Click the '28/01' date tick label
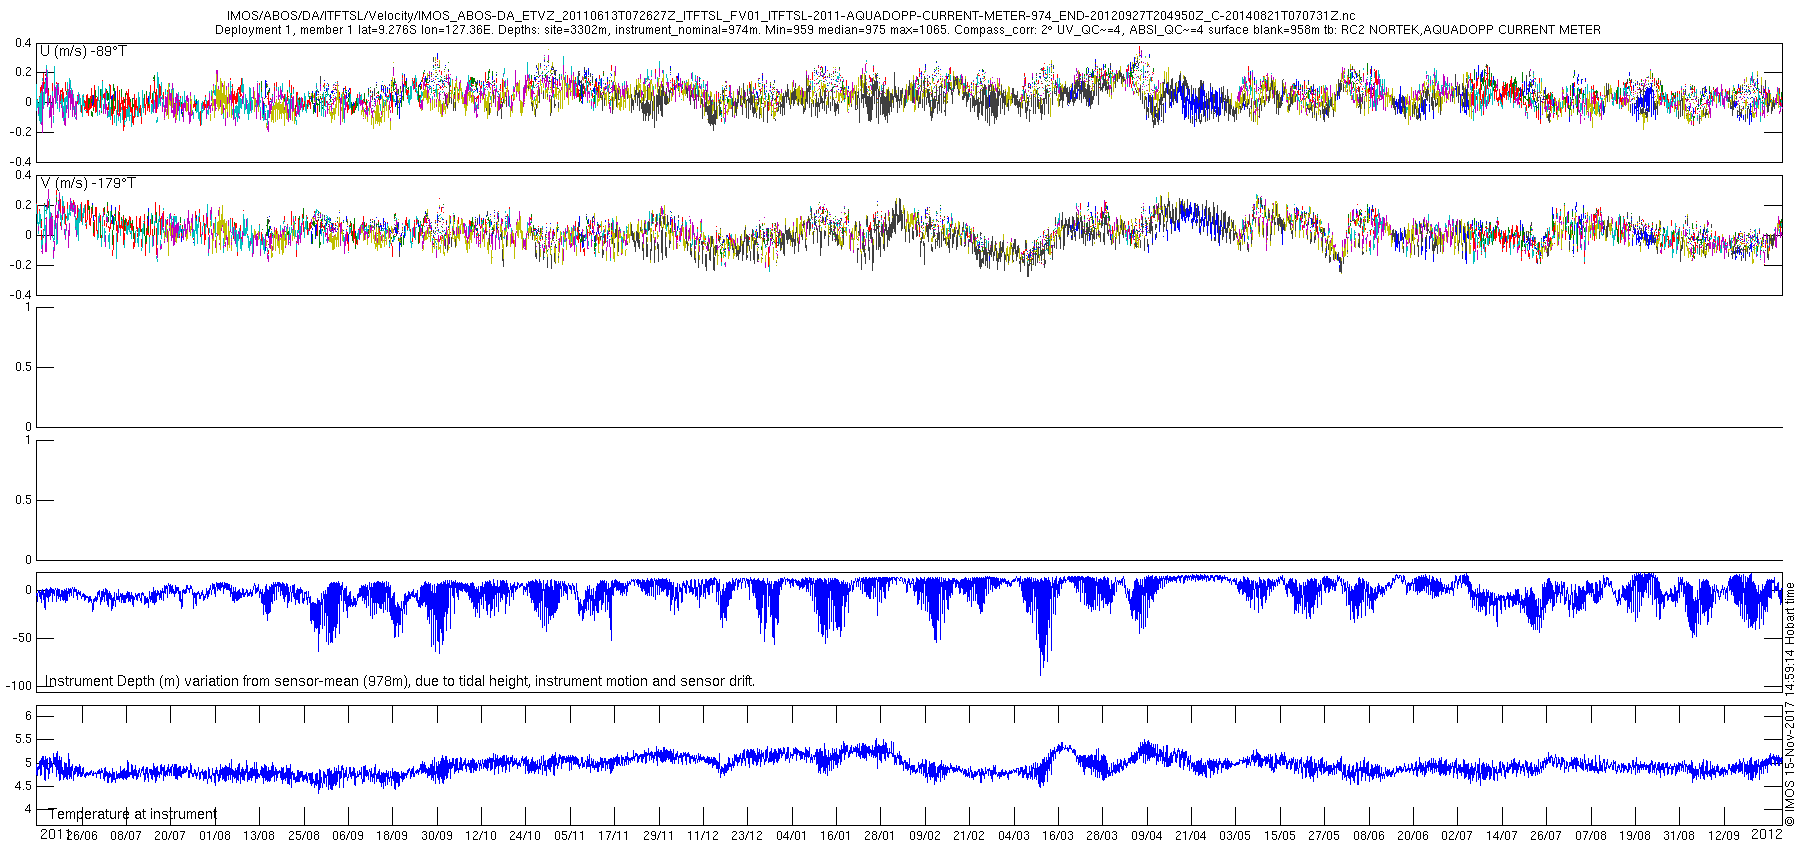Screen dimensions: 1800x850 click(x=880, y=836)
